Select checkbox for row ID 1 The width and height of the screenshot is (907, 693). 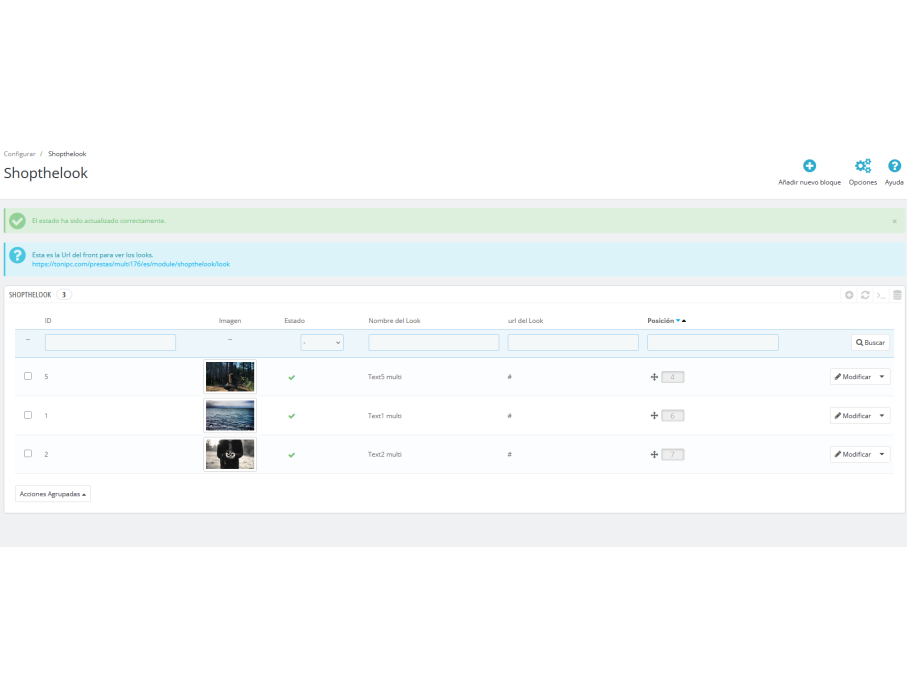coord(28,415)
